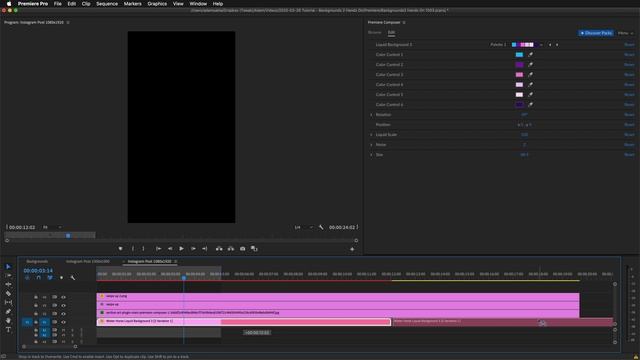
Task: Expand the Liquid Scale property
Action: click(371, 135)
